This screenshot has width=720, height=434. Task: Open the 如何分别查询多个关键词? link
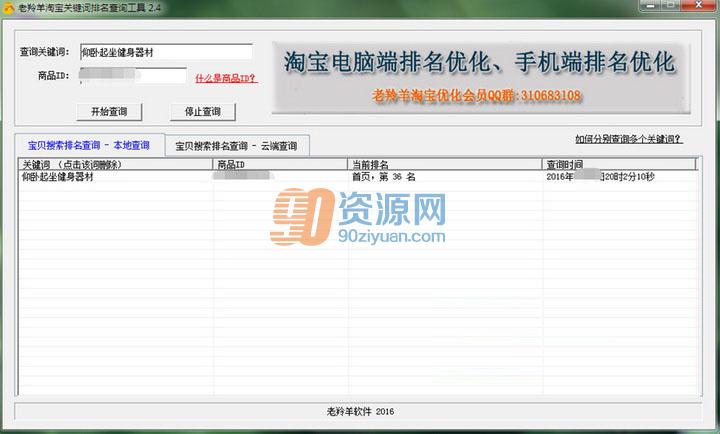(x=629, y=139)
